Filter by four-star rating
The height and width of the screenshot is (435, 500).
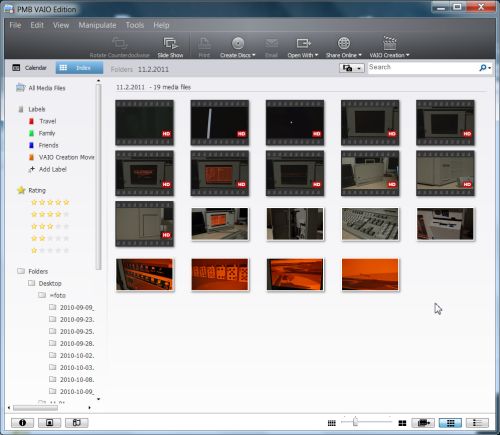click(x=50, y=214)
